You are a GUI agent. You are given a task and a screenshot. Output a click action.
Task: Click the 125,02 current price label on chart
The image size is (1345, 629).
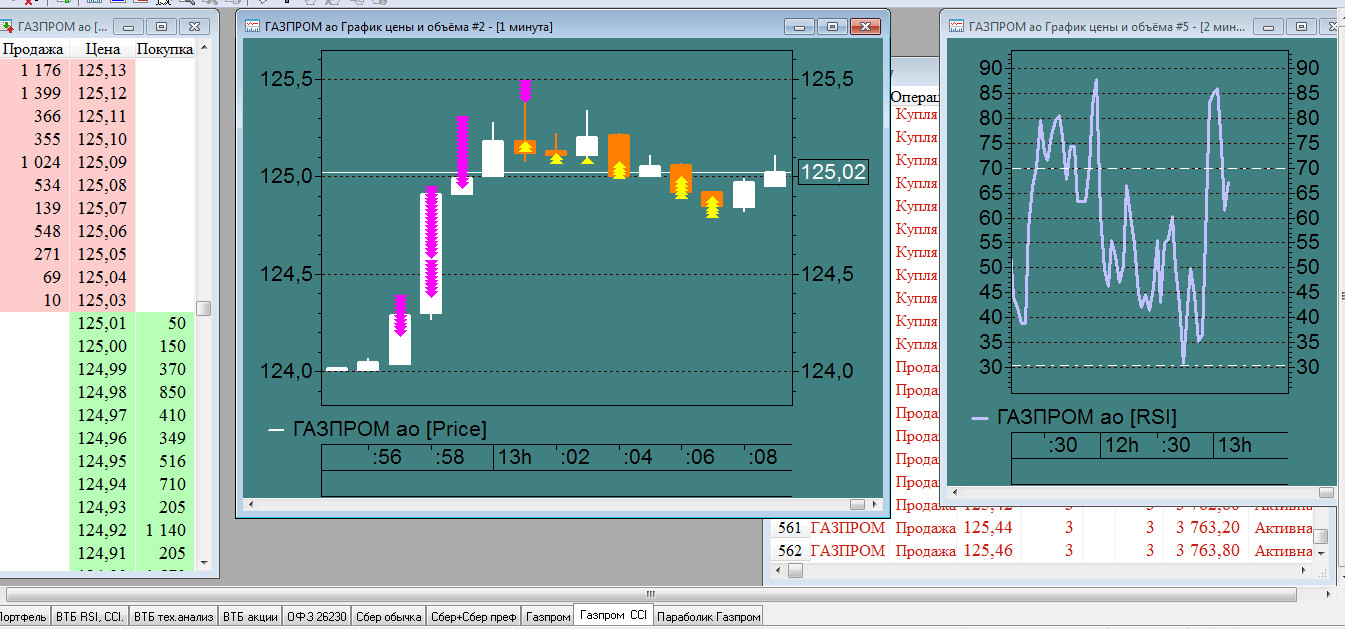coord(833,172)
